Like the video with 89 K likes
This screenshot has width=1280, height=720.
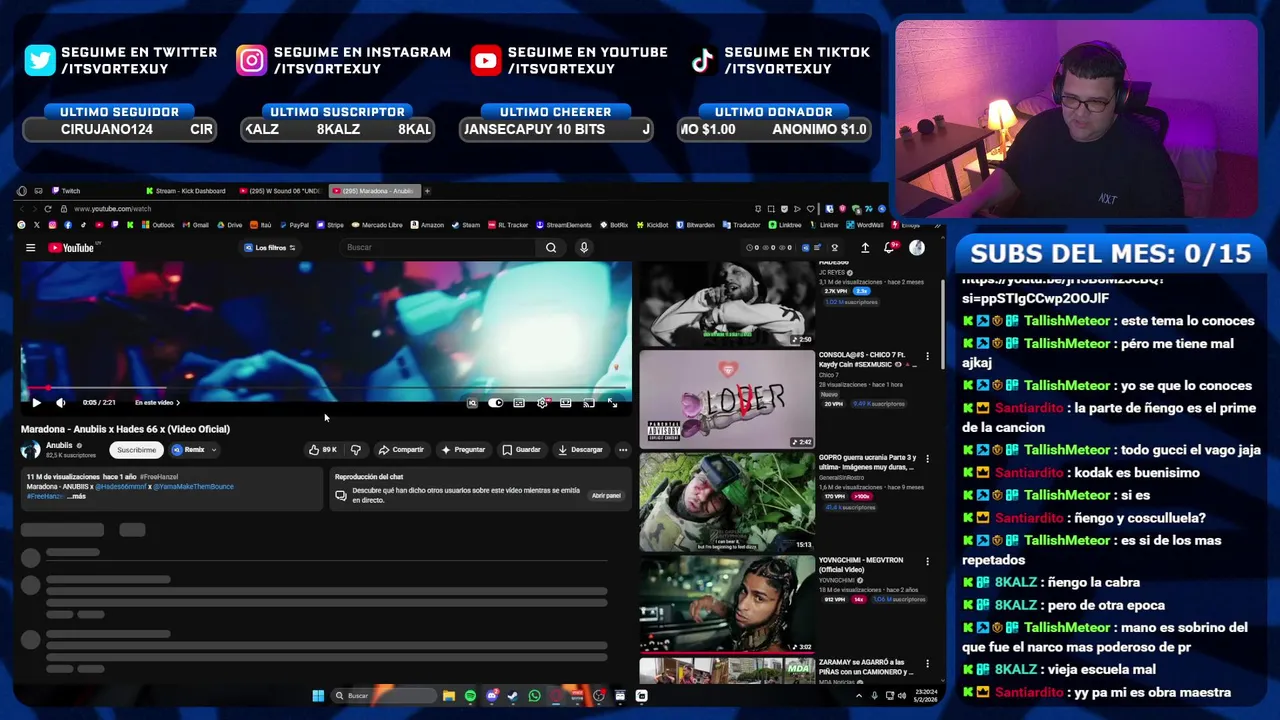click(x=323, y=450)
